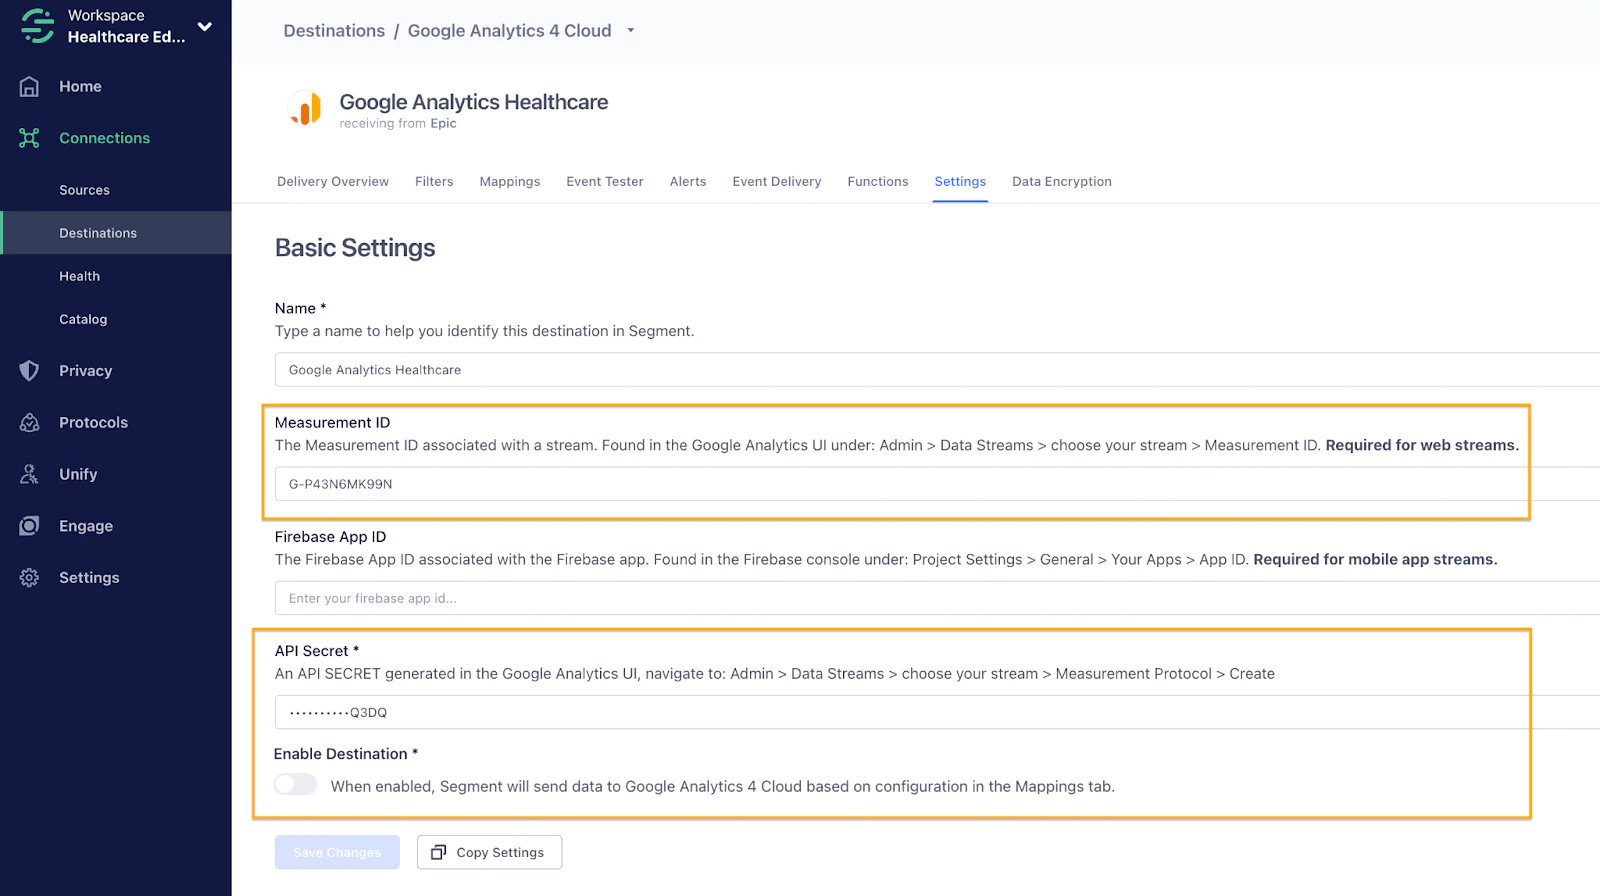Screen dimensions: 1600x896
Task: Select the Settings tab
Action: click(x=960, y=182)
